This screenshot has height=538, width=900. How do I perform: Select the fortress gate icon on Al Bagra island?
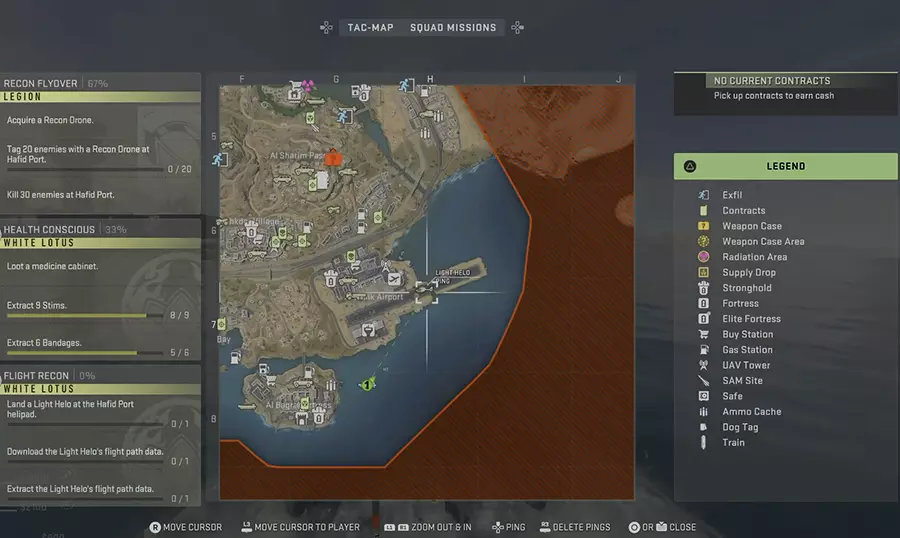tap(301, 419)
